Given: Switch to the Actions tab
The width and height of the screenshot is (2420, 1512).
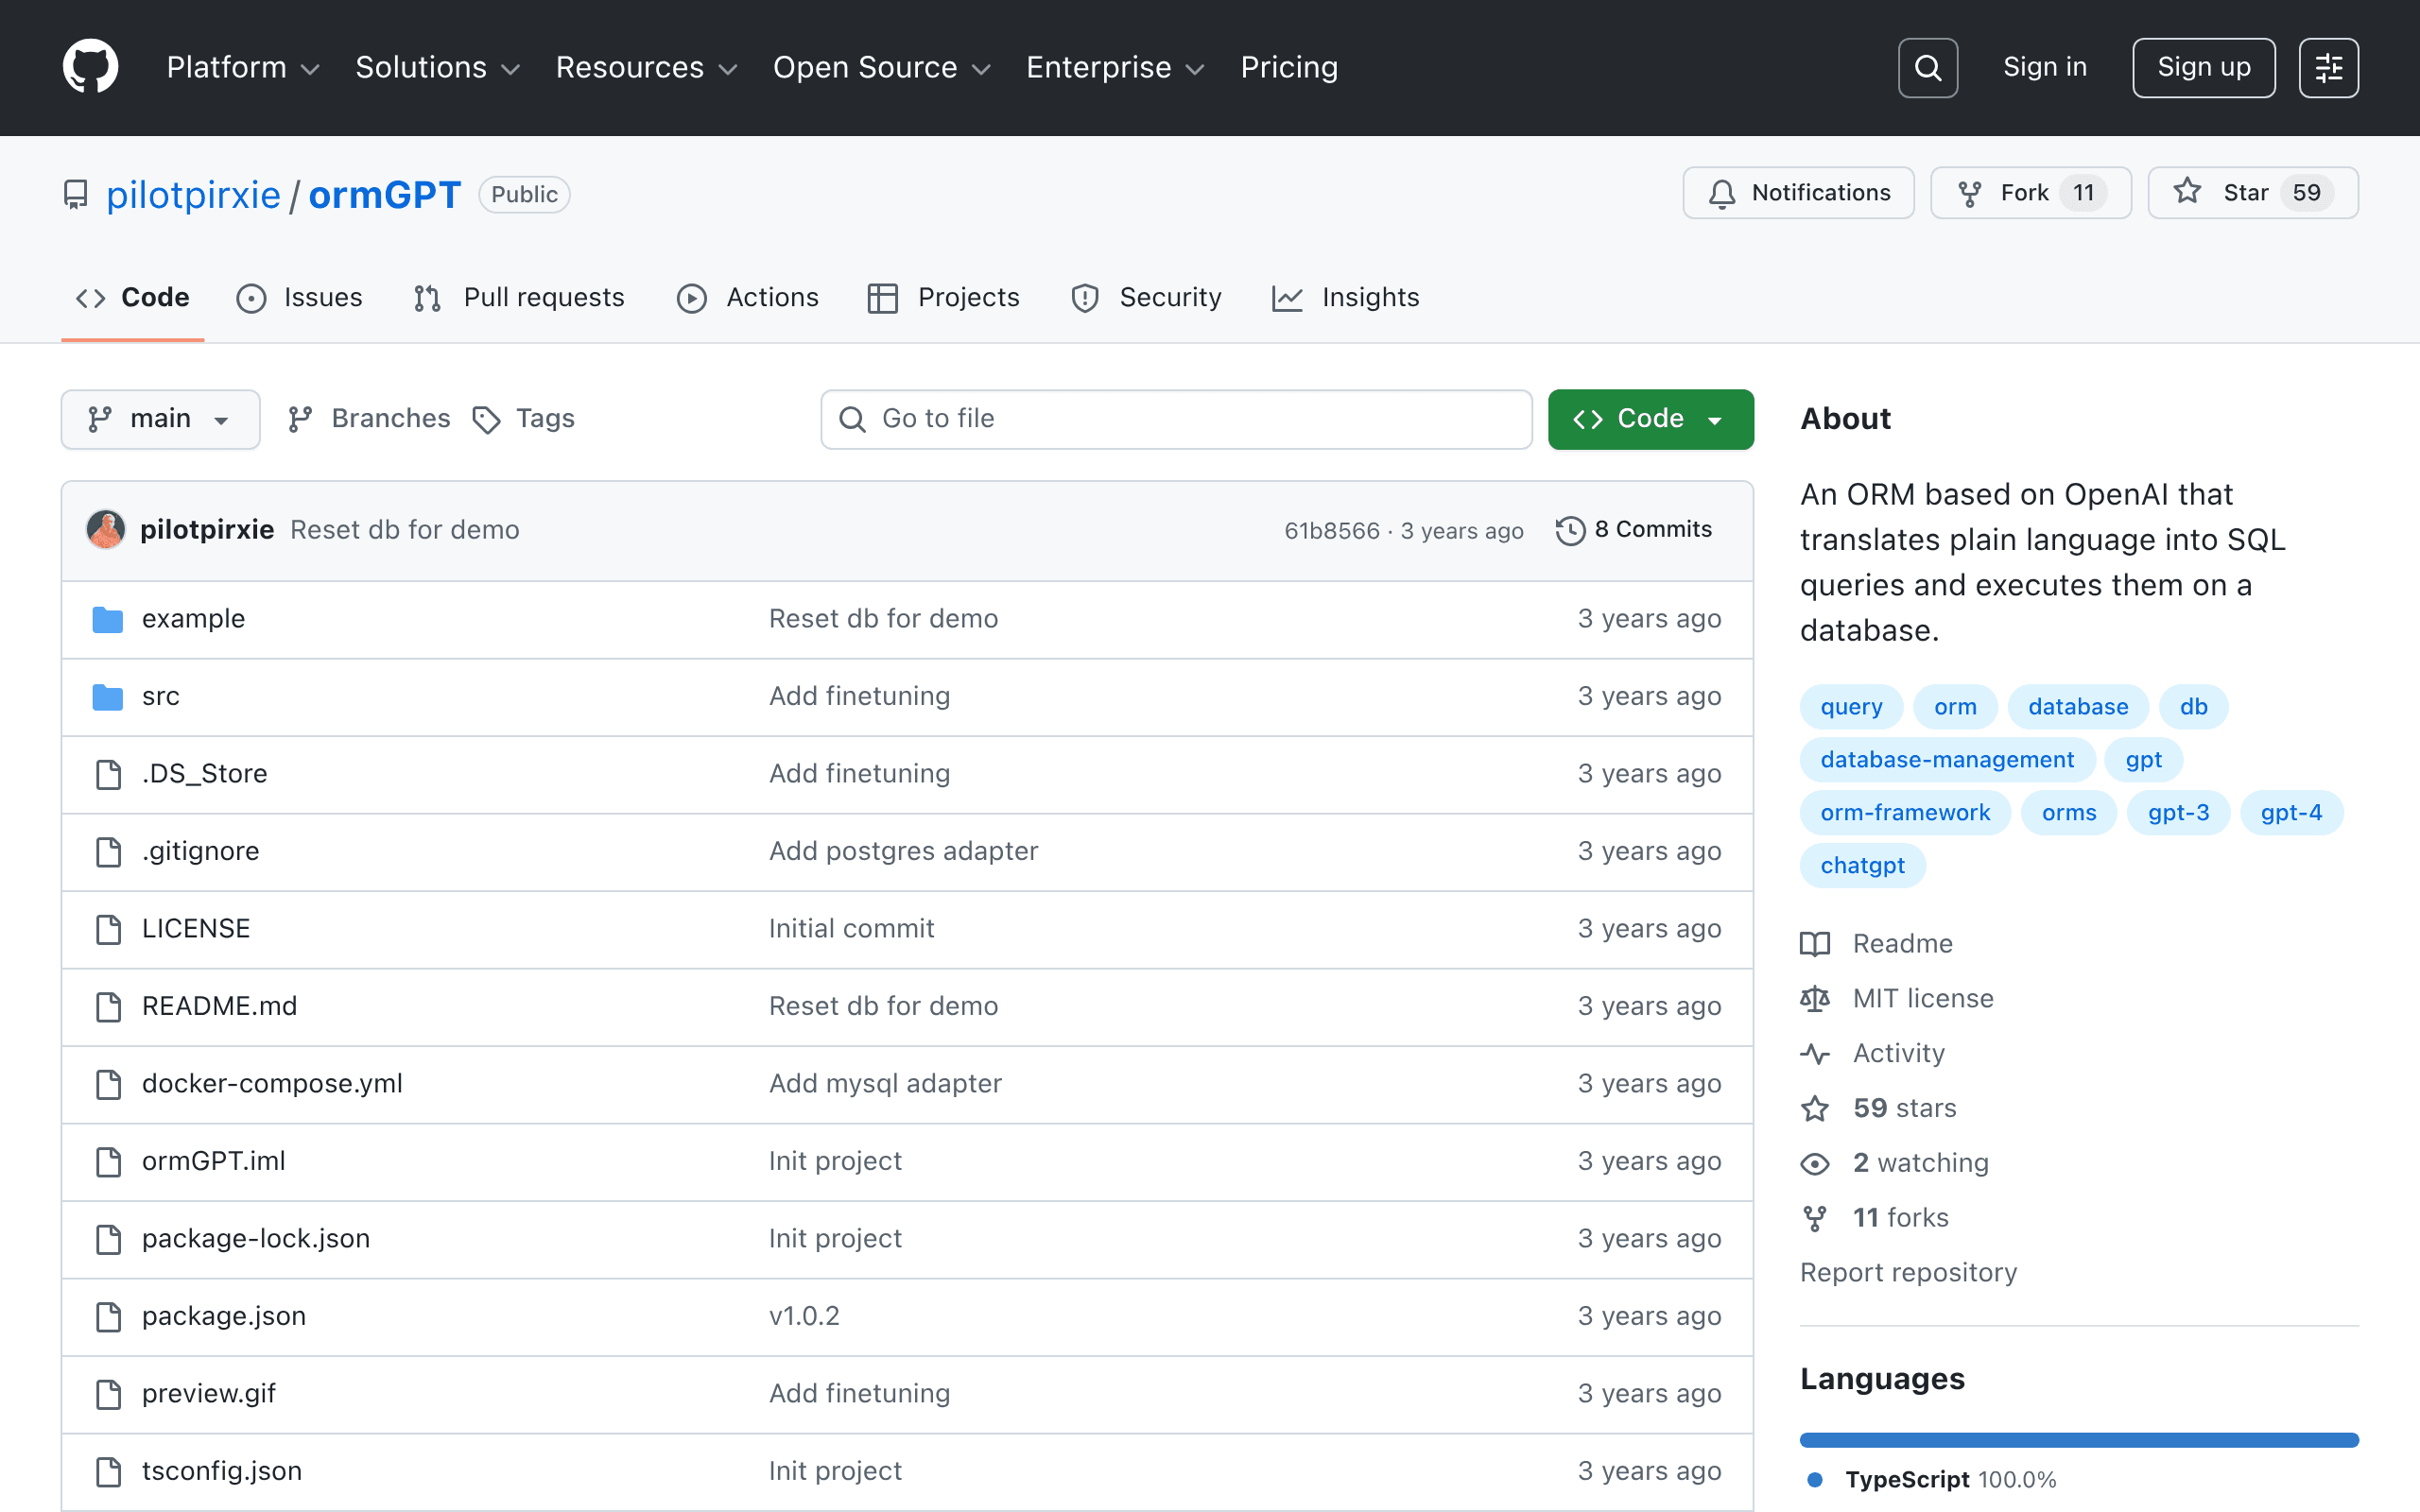Looking at the screenshot, I should 748,298.
